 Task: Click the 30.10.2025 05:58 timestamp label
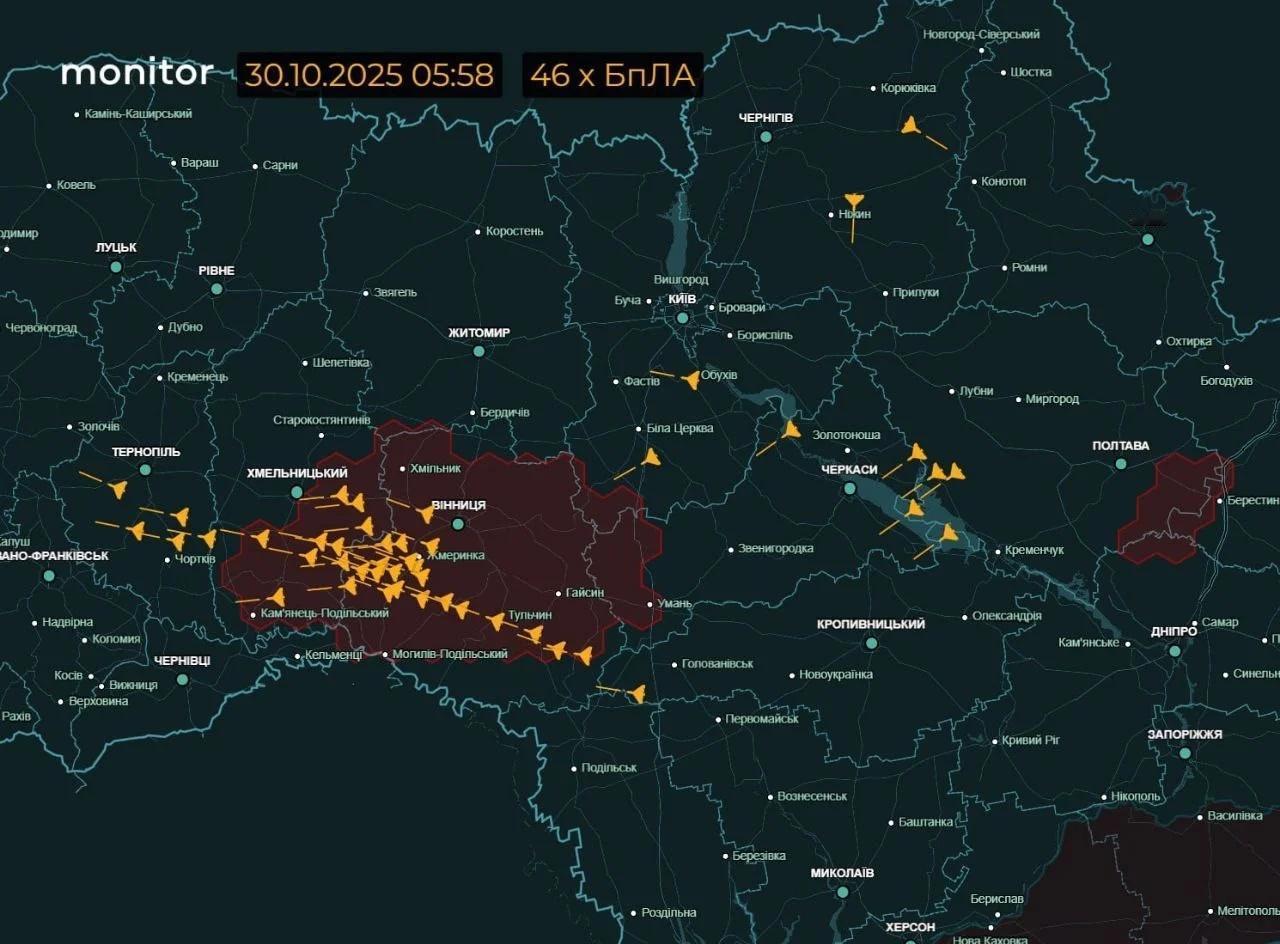[370, 75]
